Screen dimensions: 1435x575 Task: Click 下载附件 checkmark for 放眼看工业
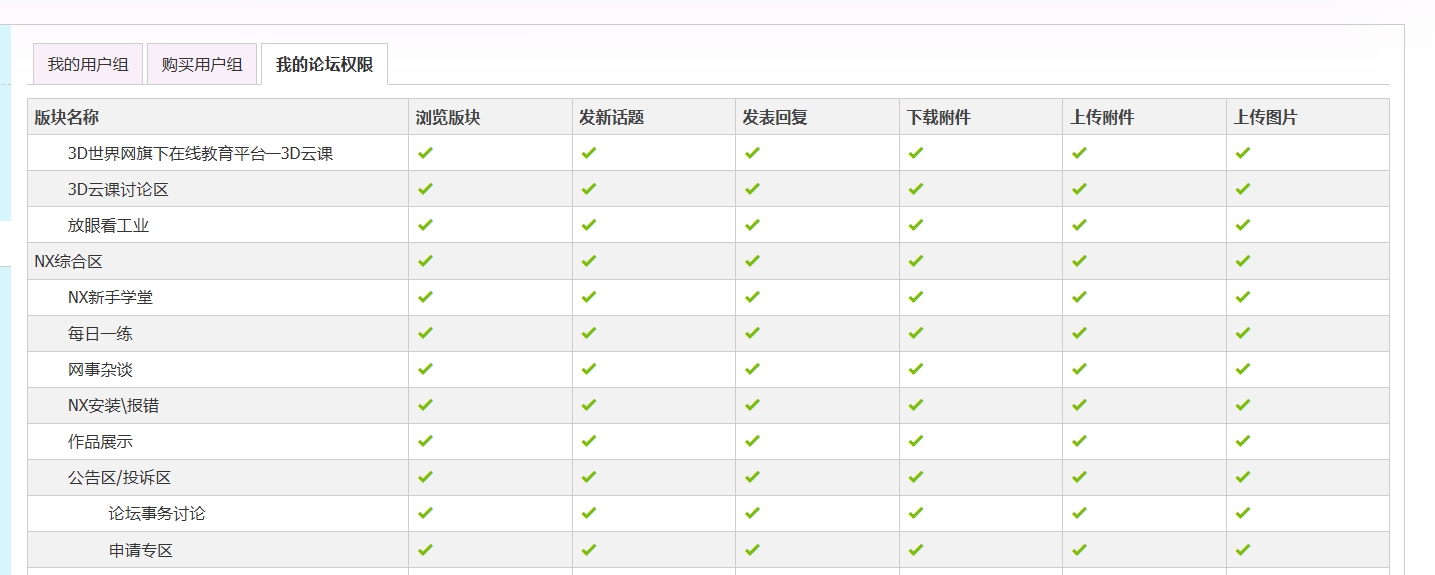click(916, 225)
